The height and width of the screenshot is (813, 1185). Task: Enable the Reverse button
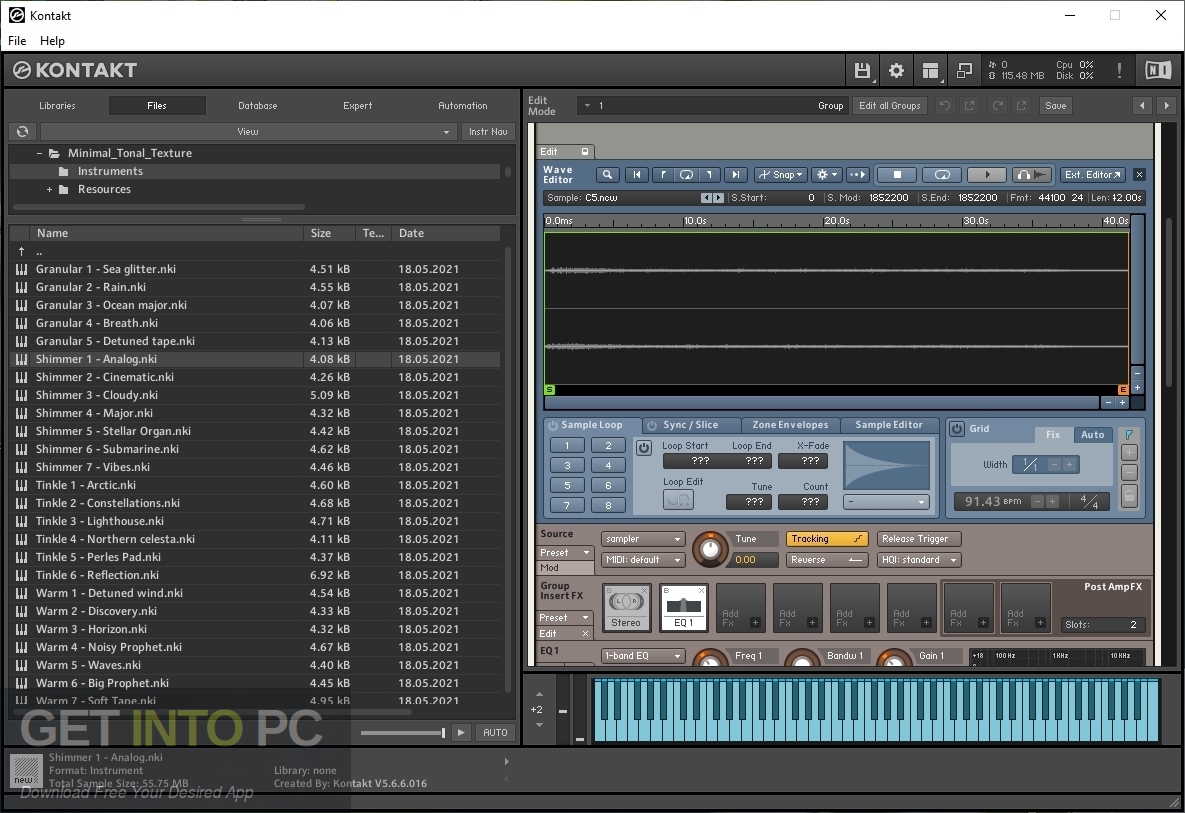[826, 560]
